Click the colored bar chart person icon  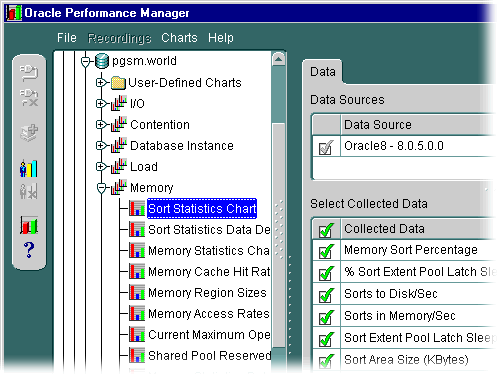coord(28,169)
